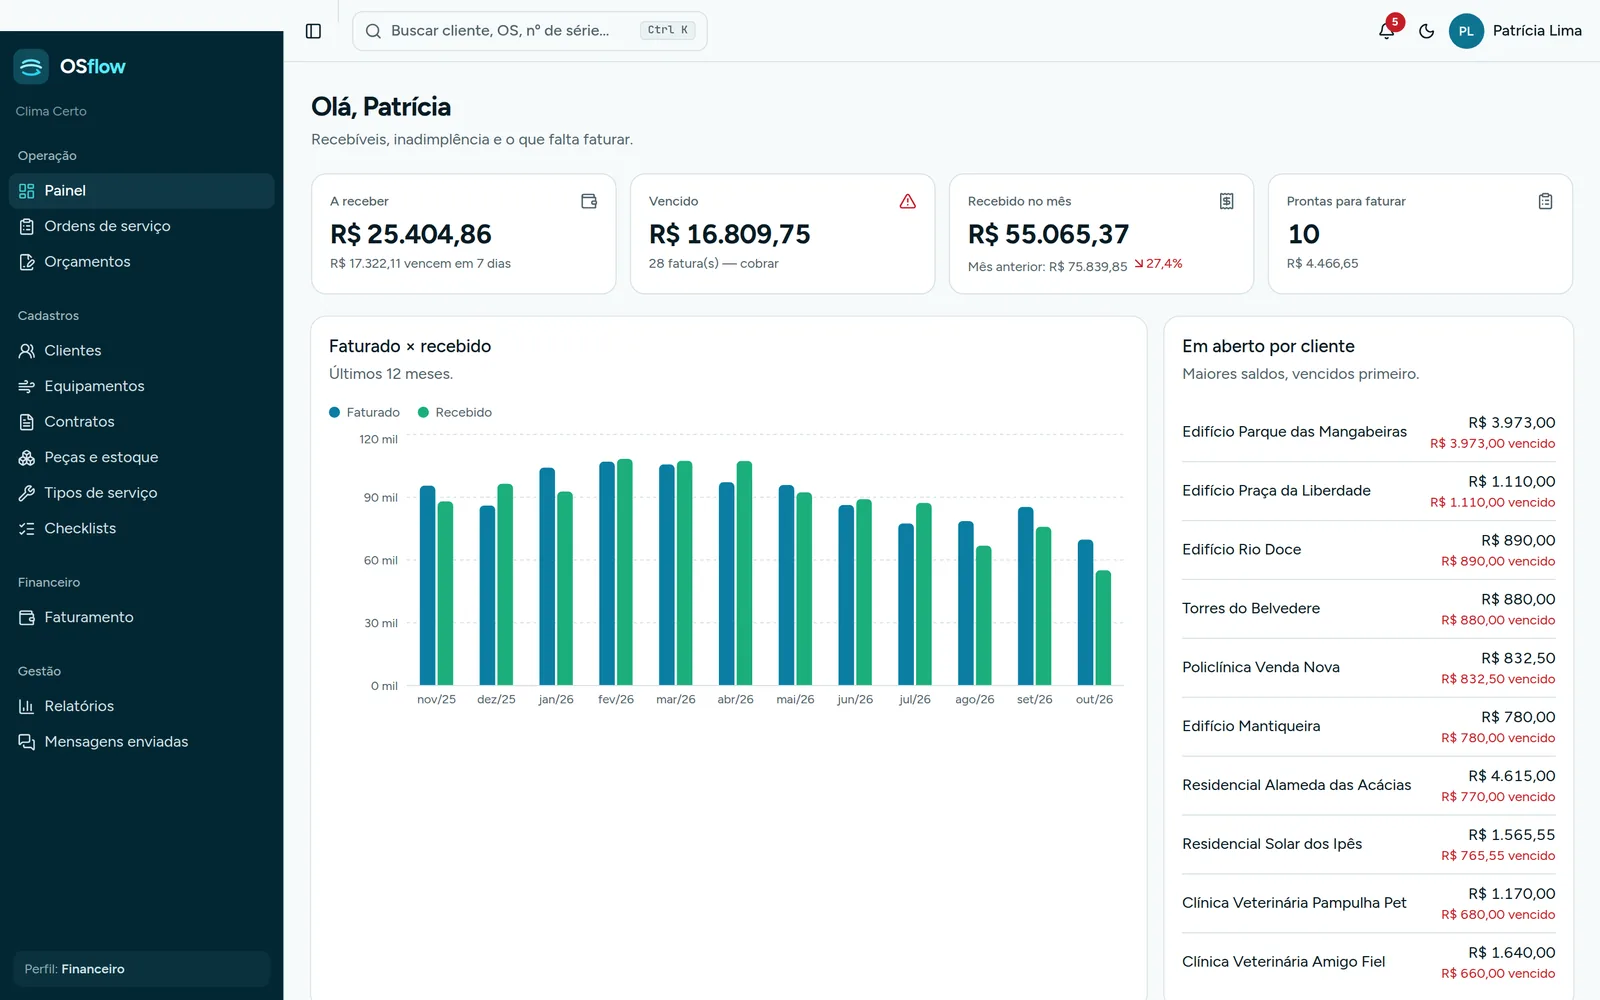The height and width of the screenshot is (1000, 1600).
Task: Click the fev/26 Faturado bar
Action: click(607, 573)
